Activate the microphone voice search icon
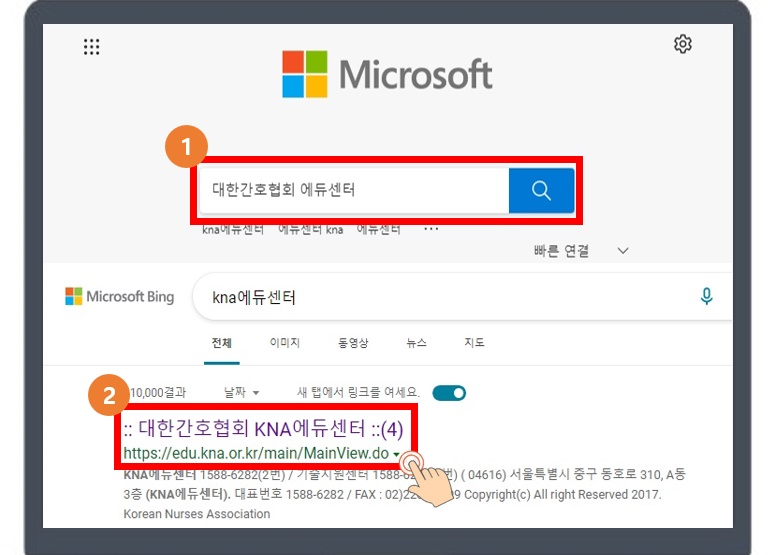Viewport: 775px width, 555px height. (706, 297)
